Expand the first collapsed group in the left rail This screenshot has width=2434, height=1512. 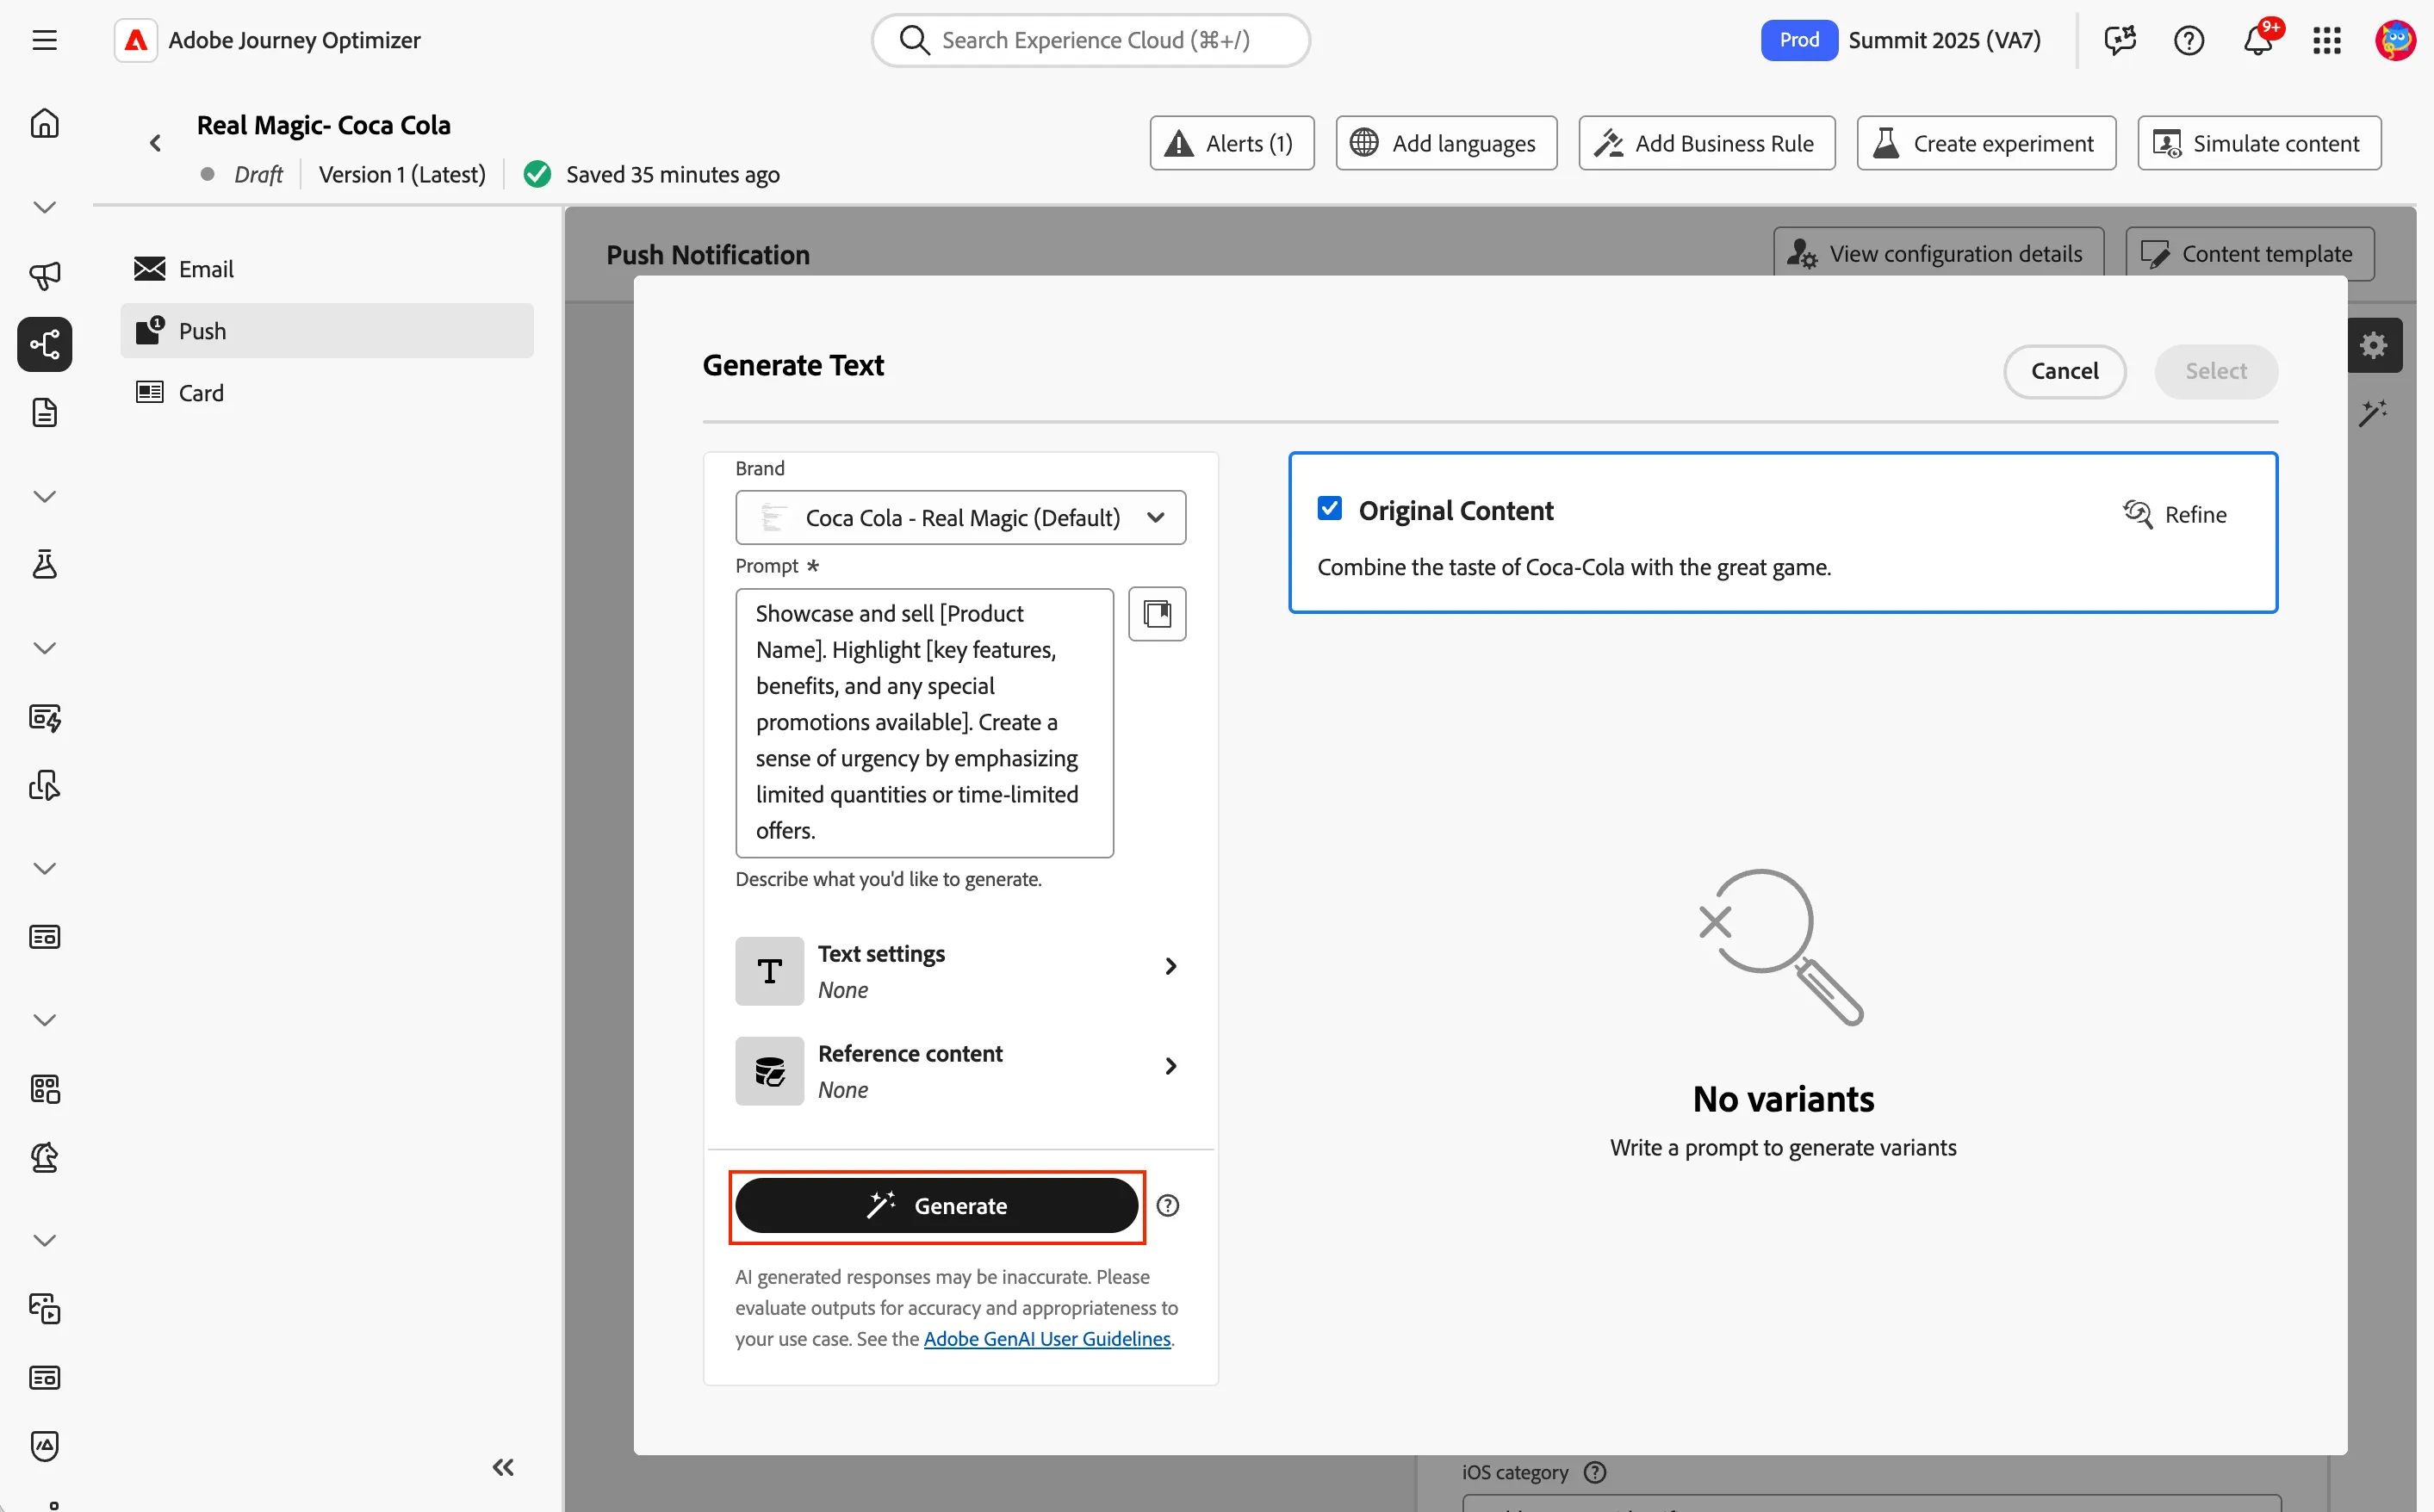coord(44,208)
